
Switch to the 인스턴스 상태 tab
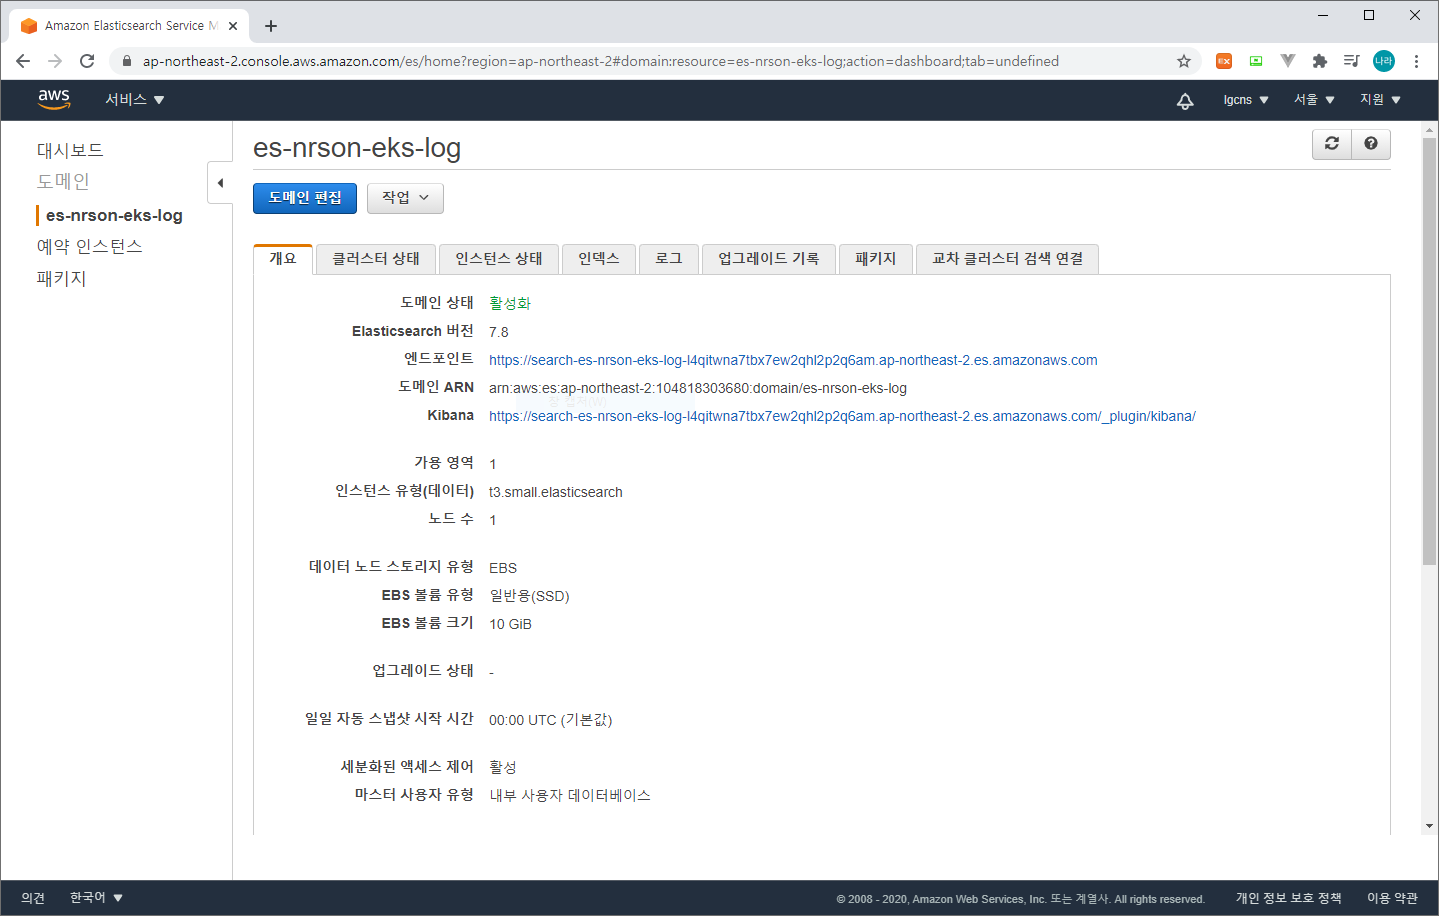click(x=499, y=259)
